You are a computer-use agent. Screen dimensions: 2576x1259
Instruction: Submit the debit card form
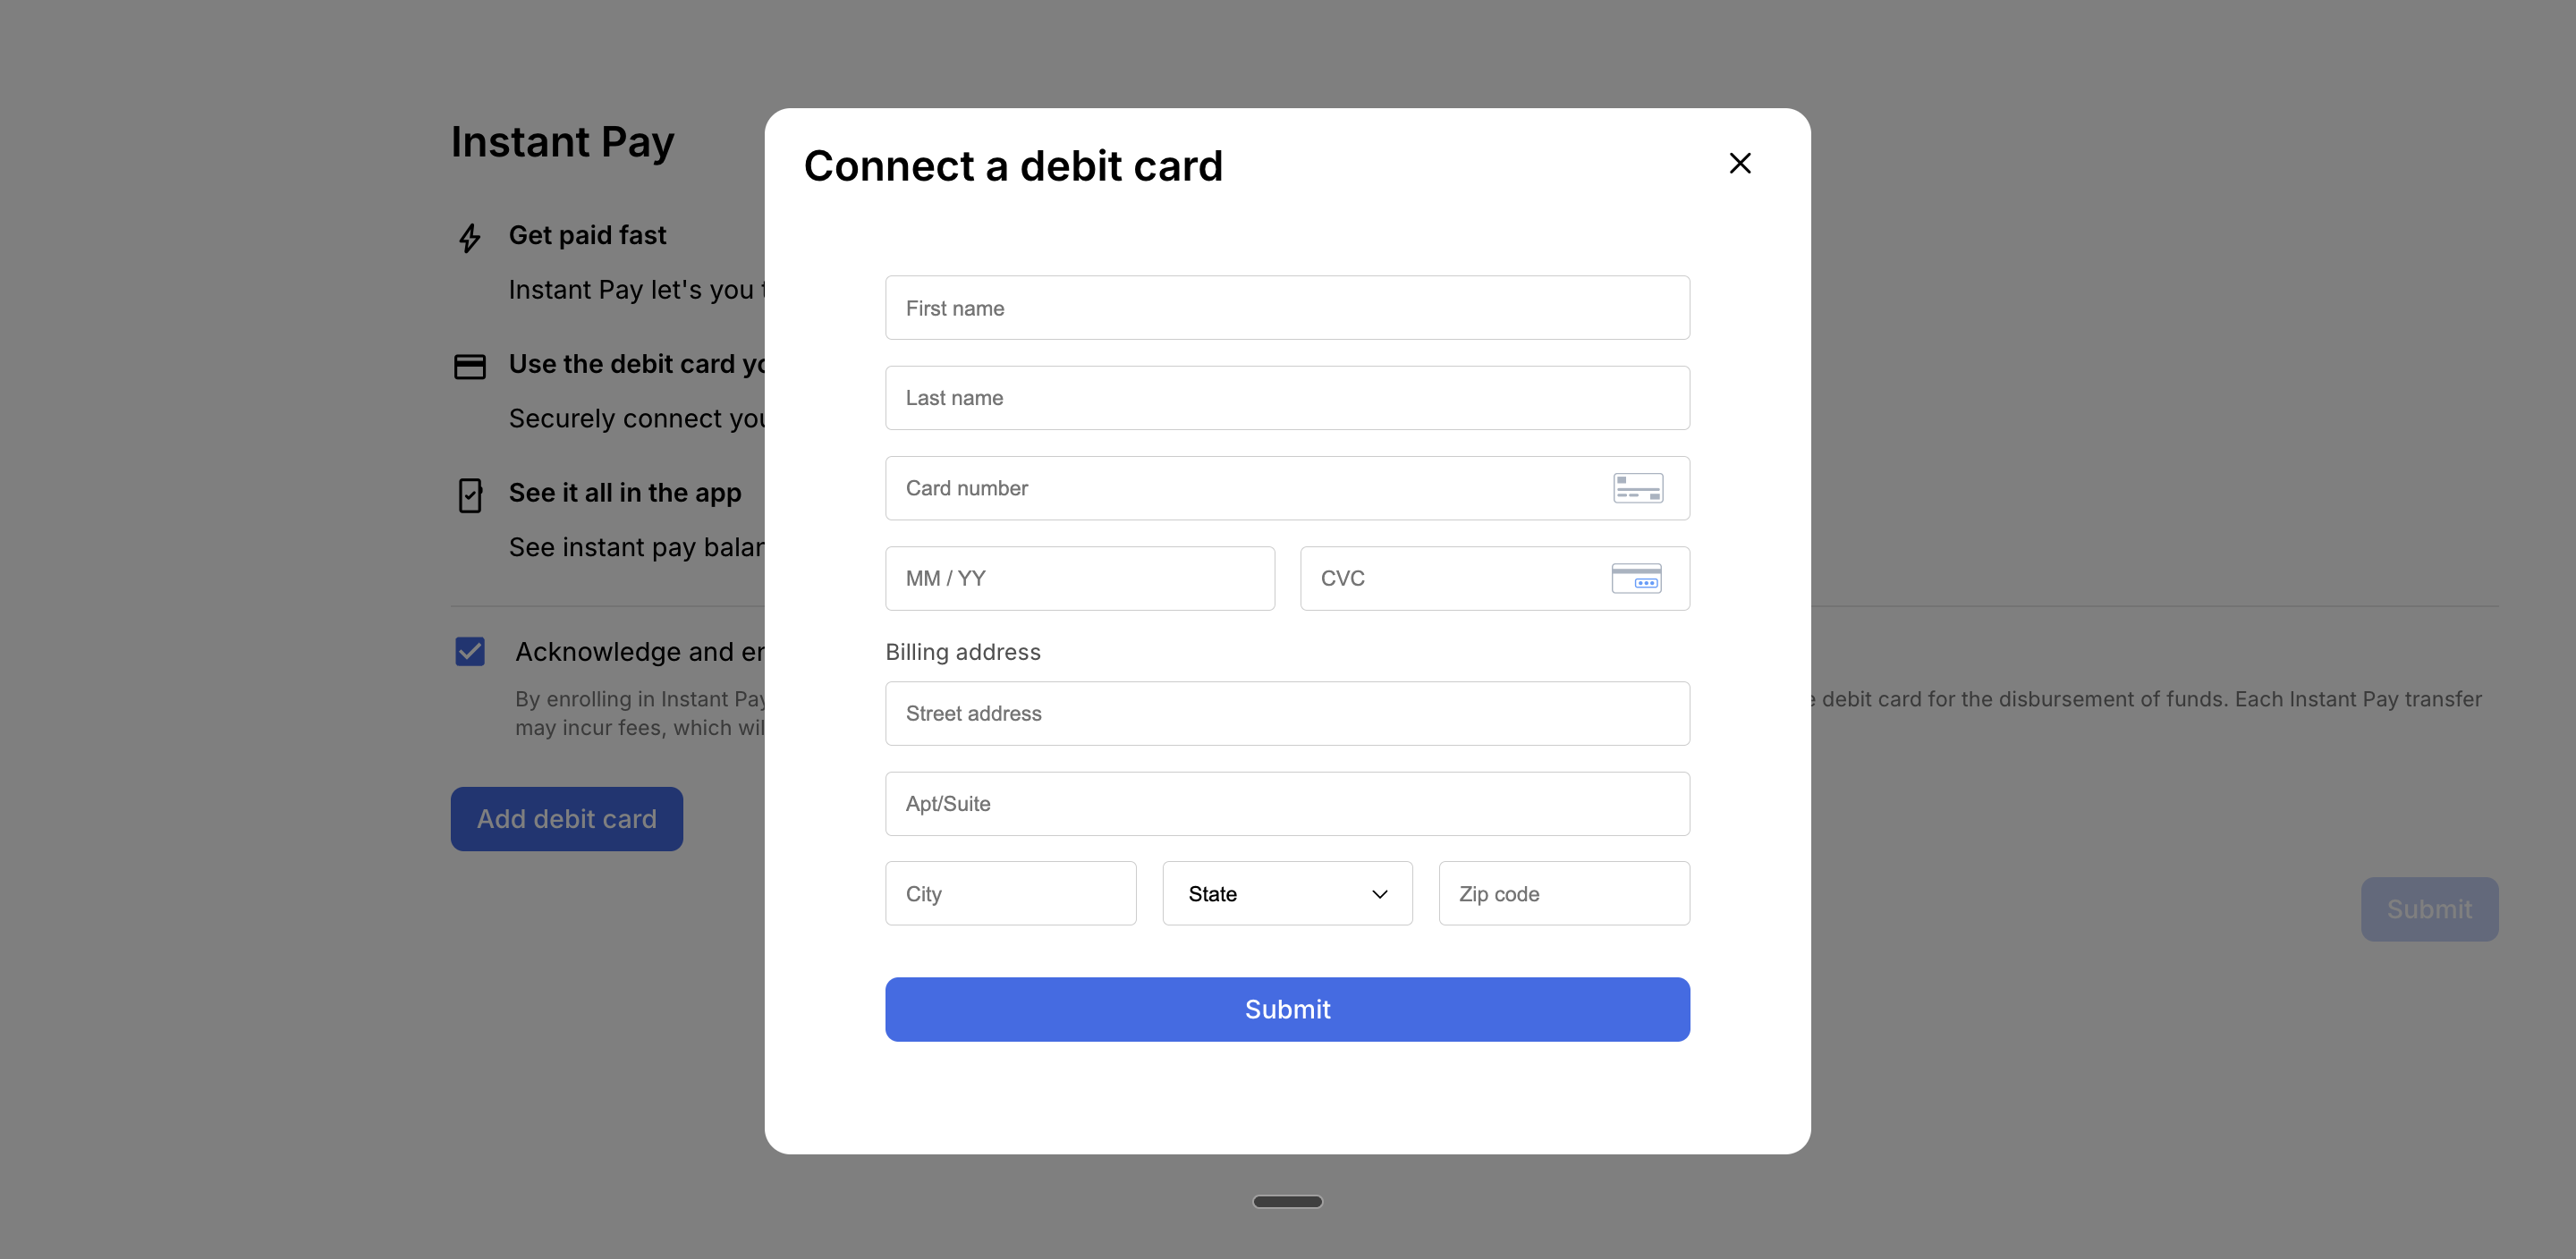click(1287, 1009)
